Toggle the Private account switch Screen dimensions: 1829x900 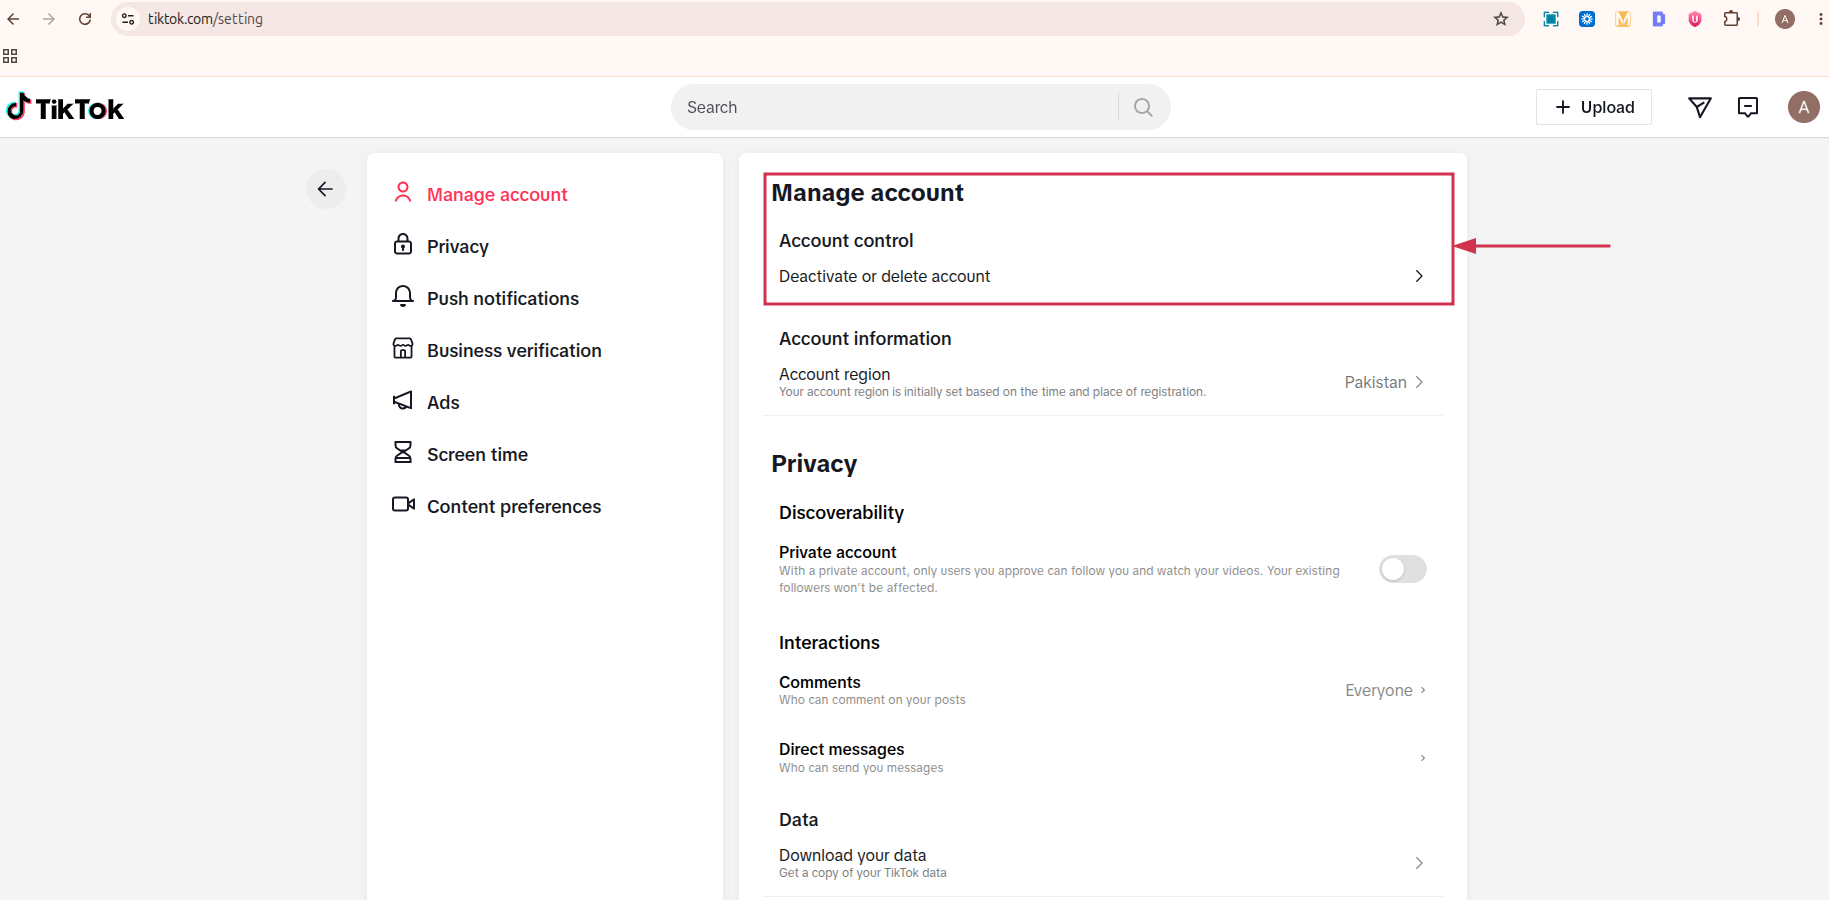[x=1402, y=569]
